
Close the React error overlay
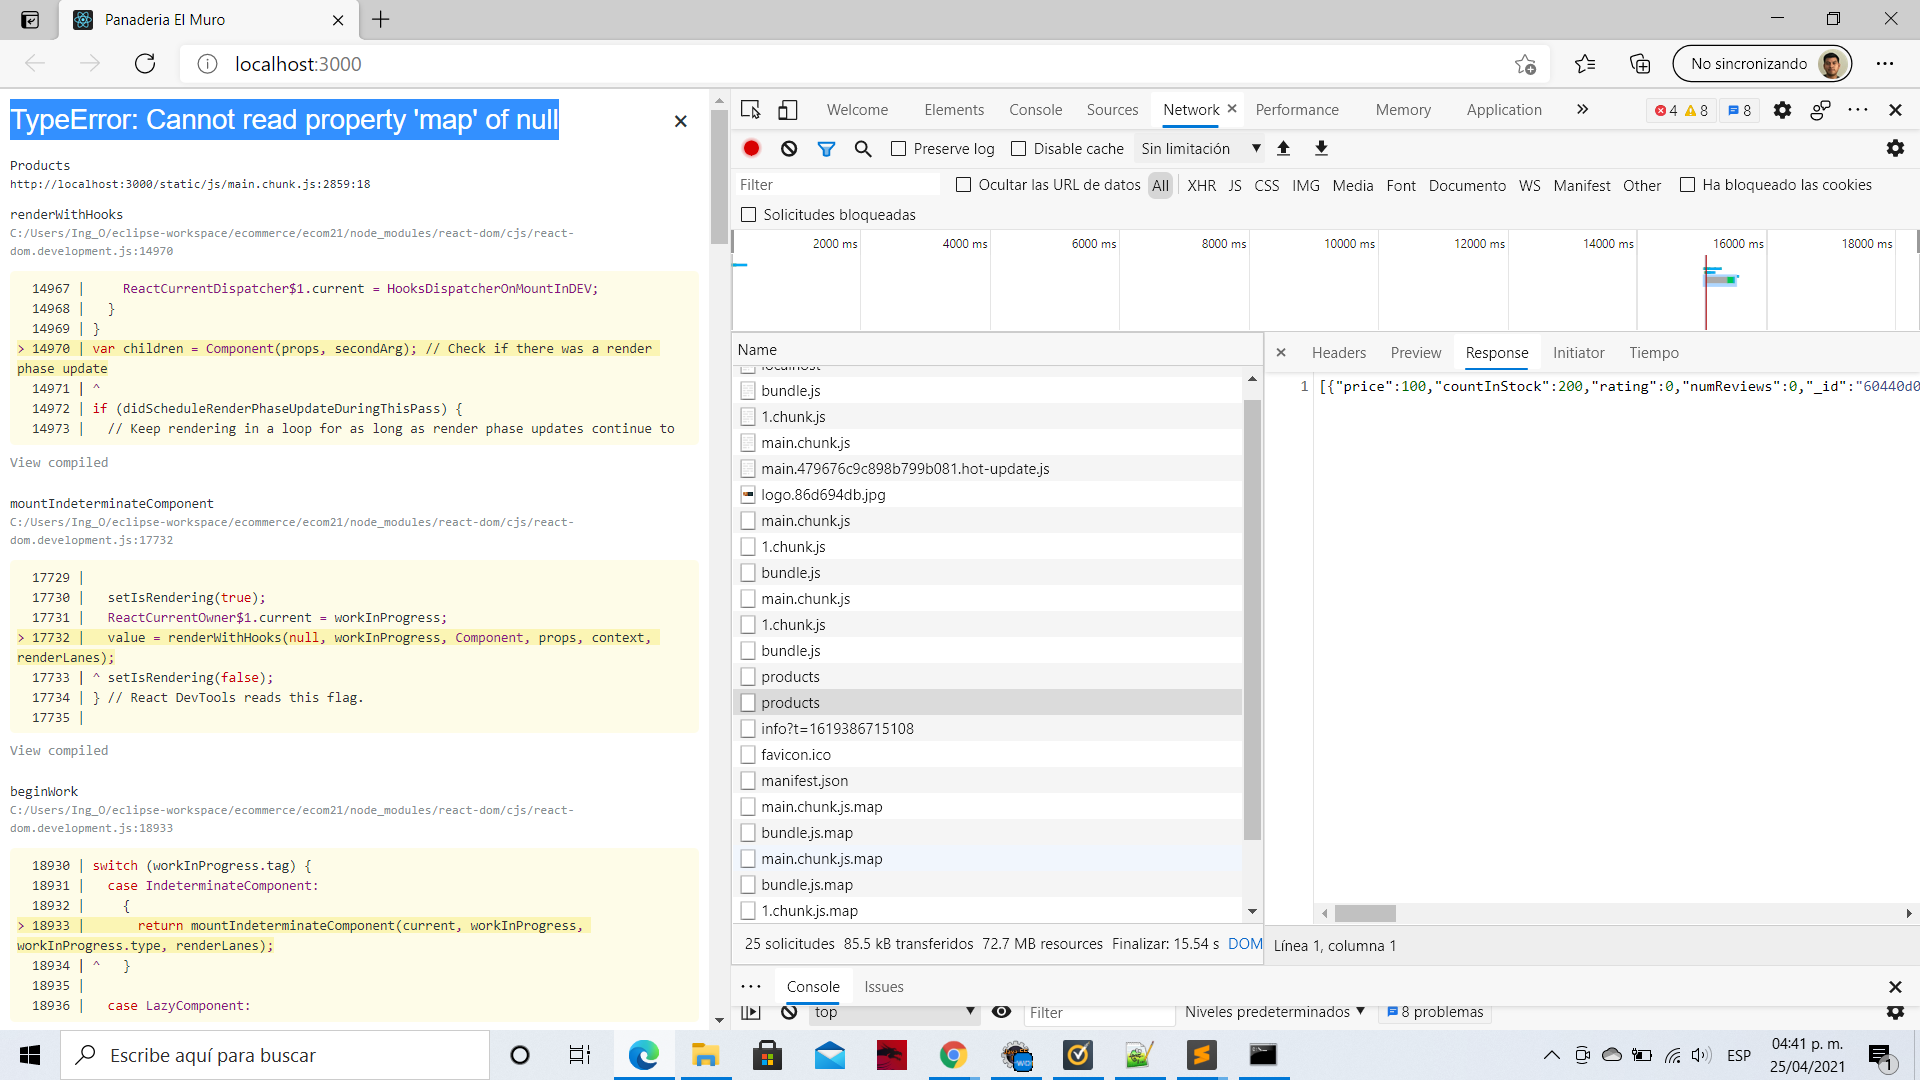coord(681,121)
